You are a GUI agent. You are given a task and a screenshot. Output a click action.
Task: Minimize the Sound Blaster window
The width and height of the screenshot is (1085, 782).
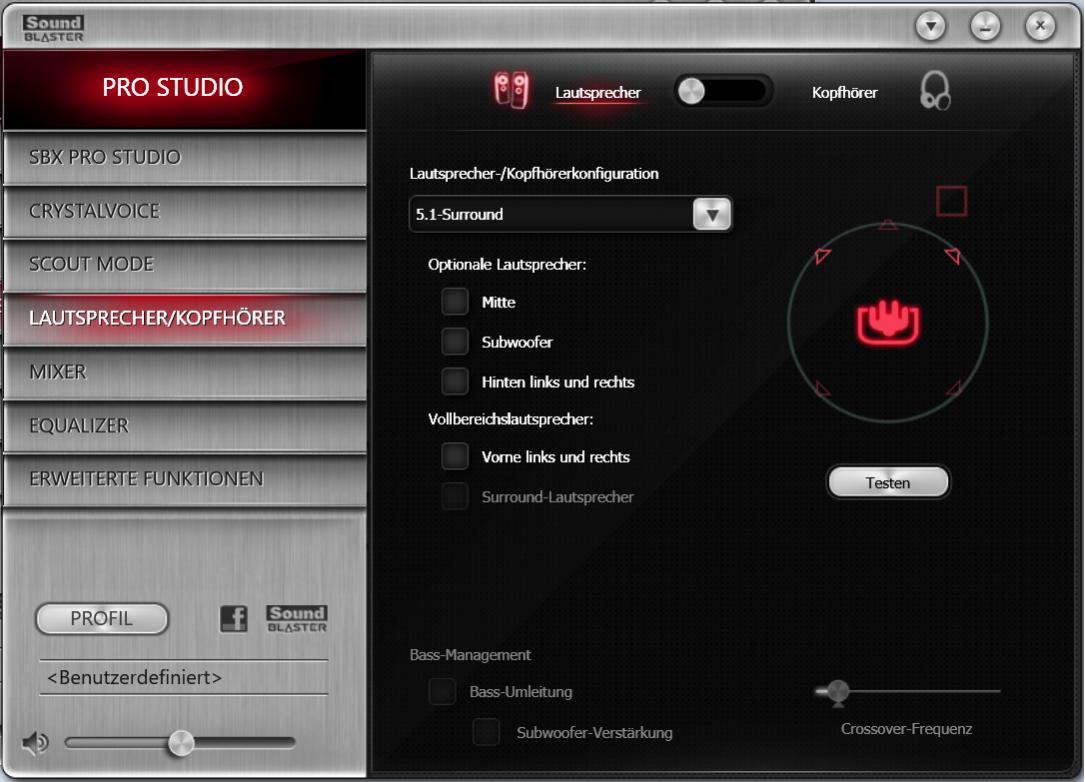tap(985, 26)
